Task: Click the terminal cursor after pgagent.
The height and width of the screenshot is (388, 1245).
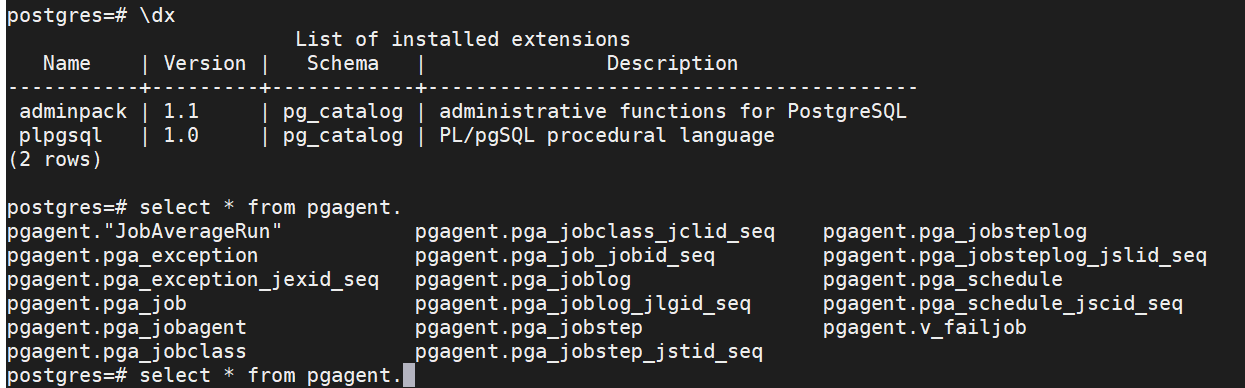Action: point(408,376)
